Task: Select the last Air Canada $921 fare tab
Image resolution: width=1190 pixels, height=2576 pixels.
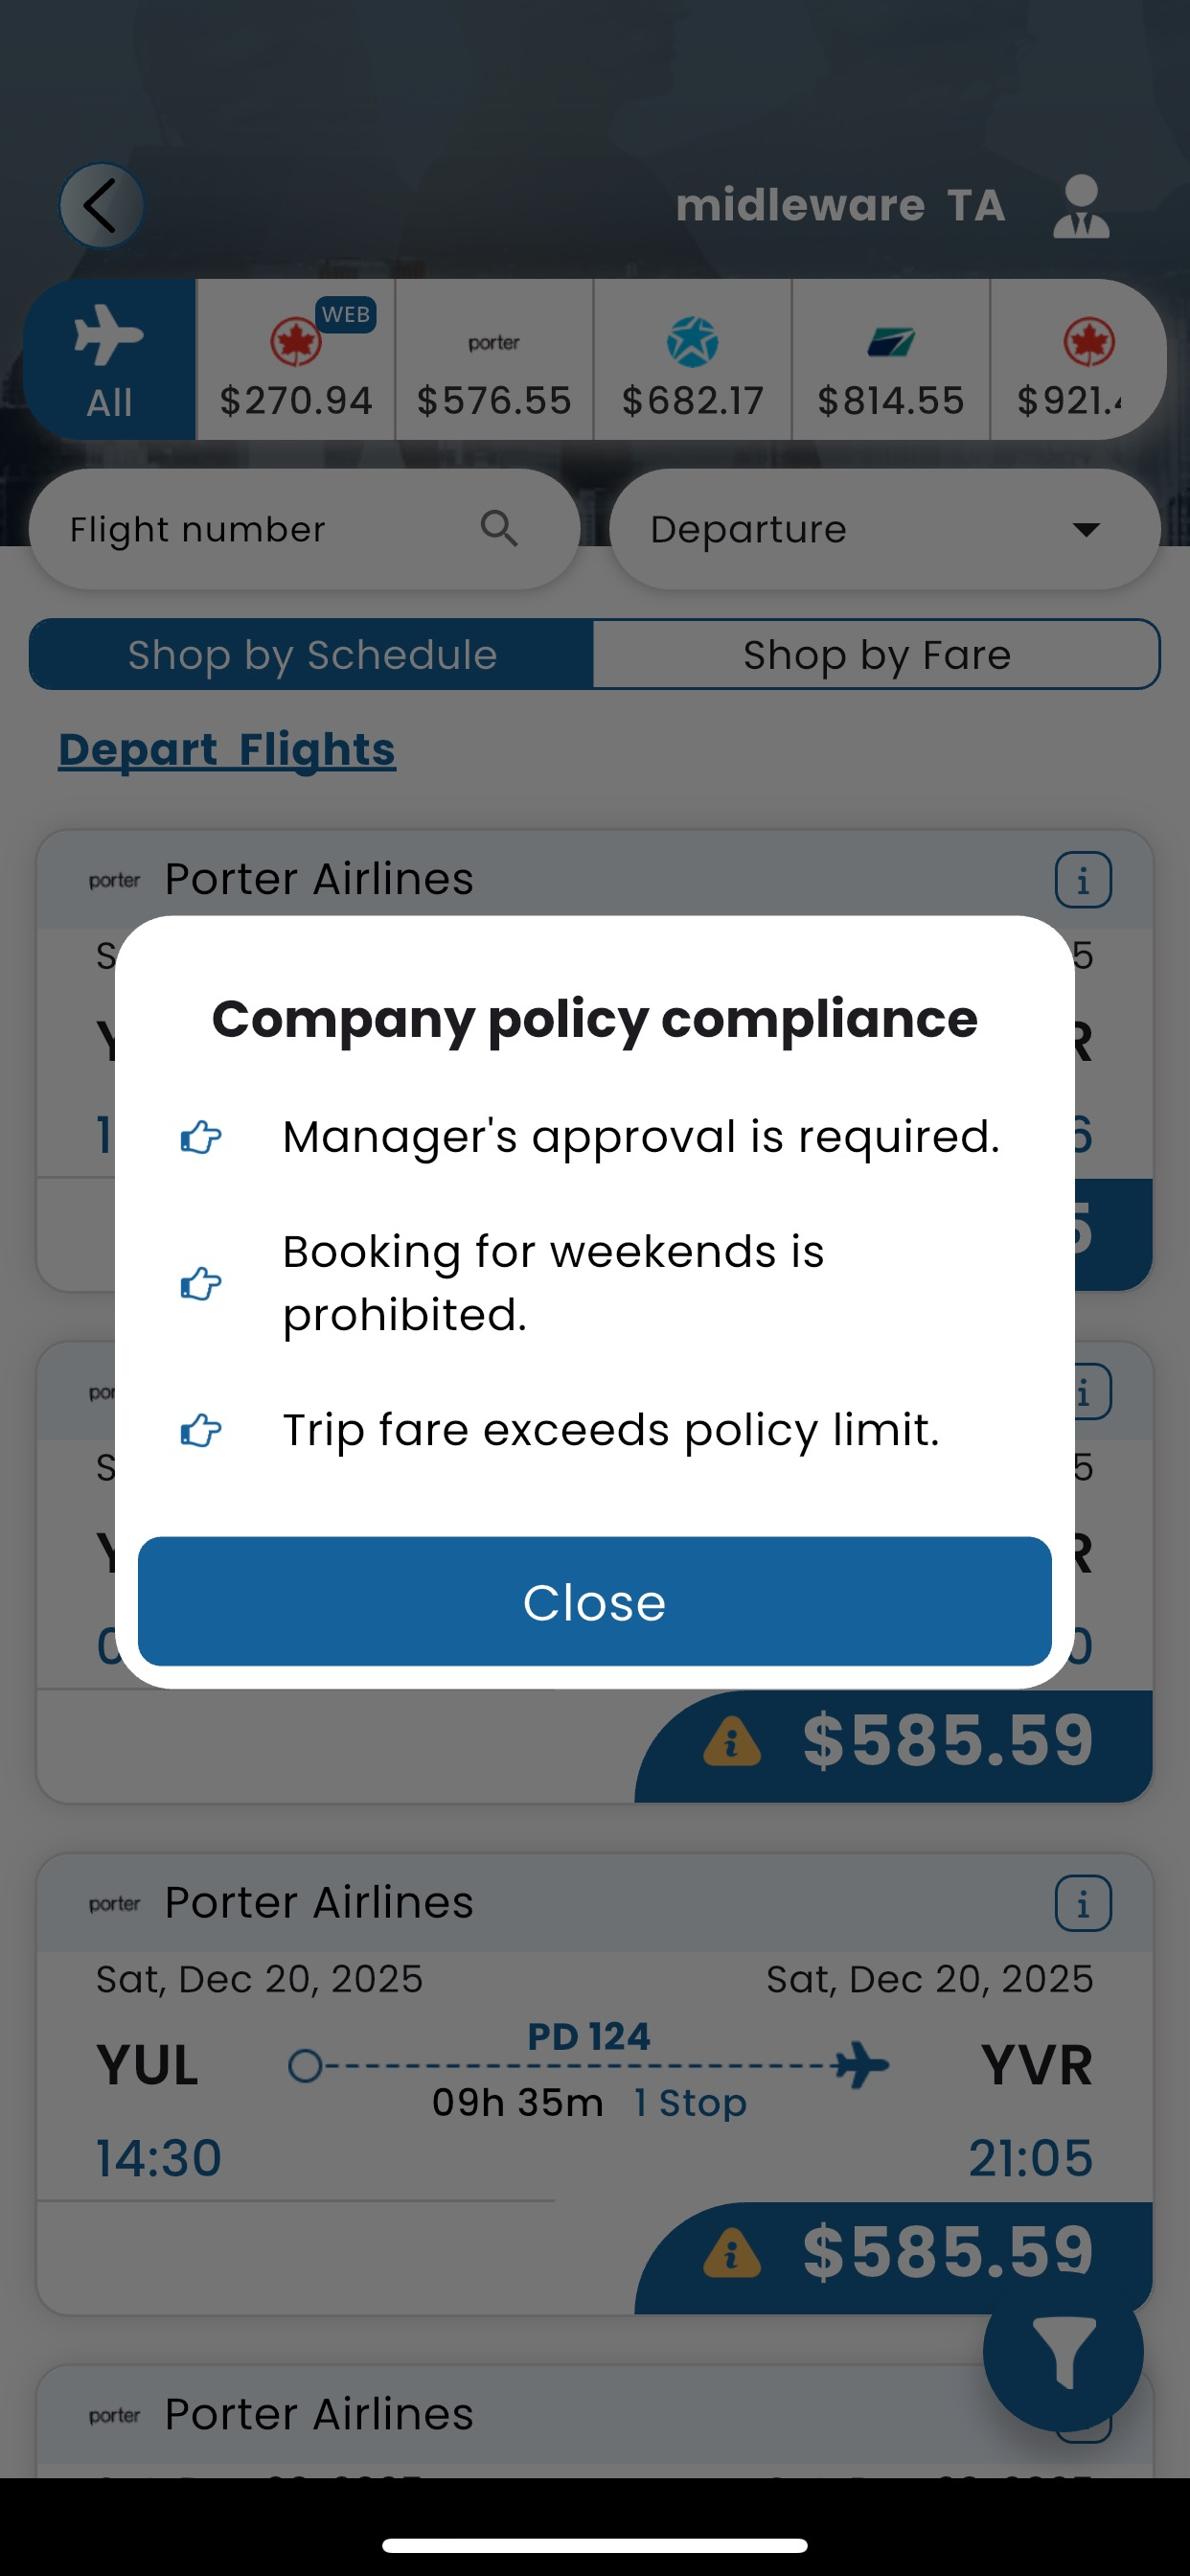Action: pyautogui.click(x=1075, y=360)
